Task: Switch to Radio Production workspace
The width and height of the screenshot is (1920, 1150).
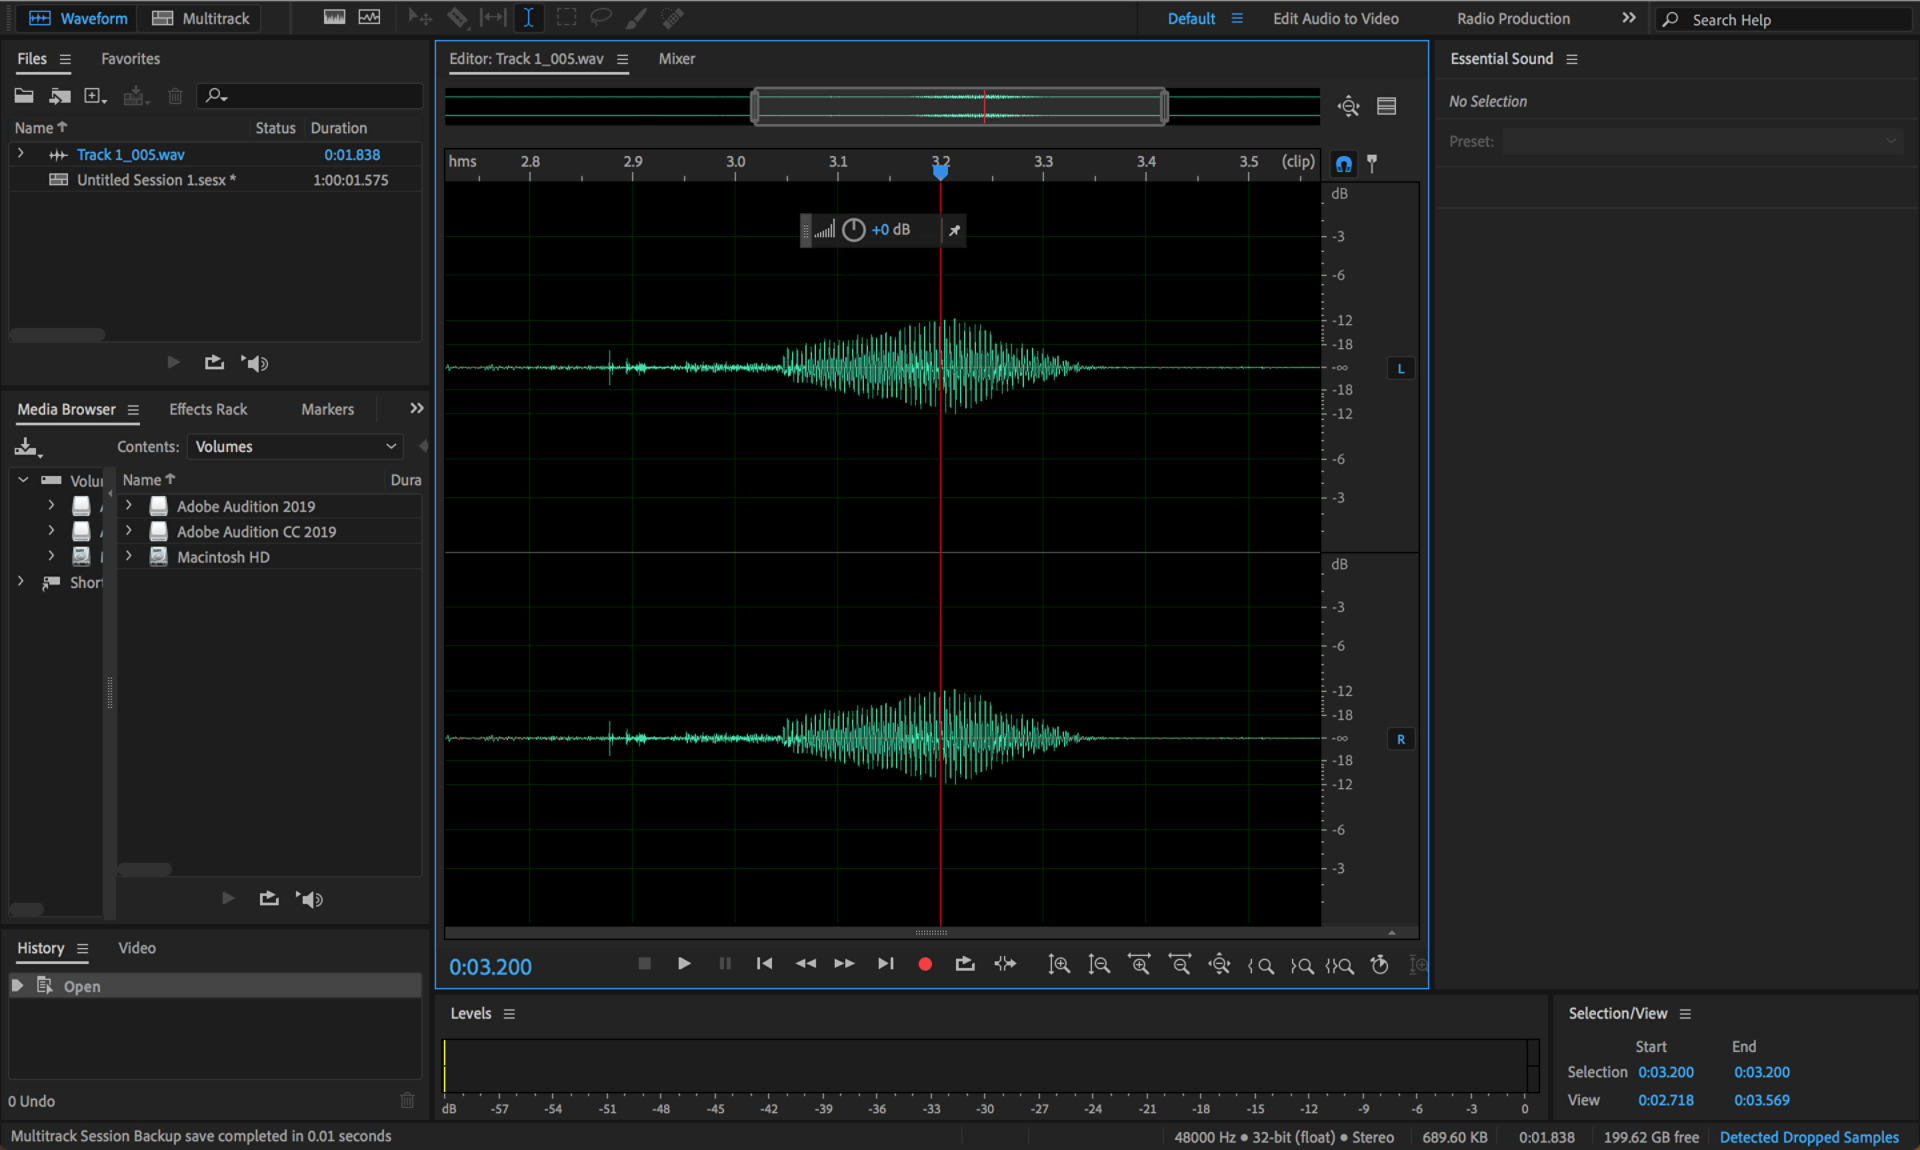Action: (x=1513, y=19)
